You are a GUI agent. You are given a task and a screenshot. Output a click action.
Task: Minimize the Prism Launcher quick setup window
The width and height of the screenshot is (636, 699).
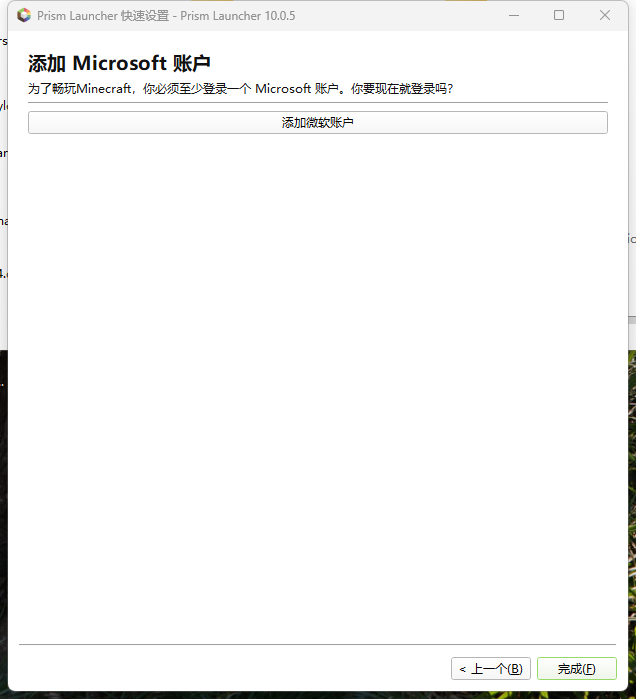(x=514, y=16)
